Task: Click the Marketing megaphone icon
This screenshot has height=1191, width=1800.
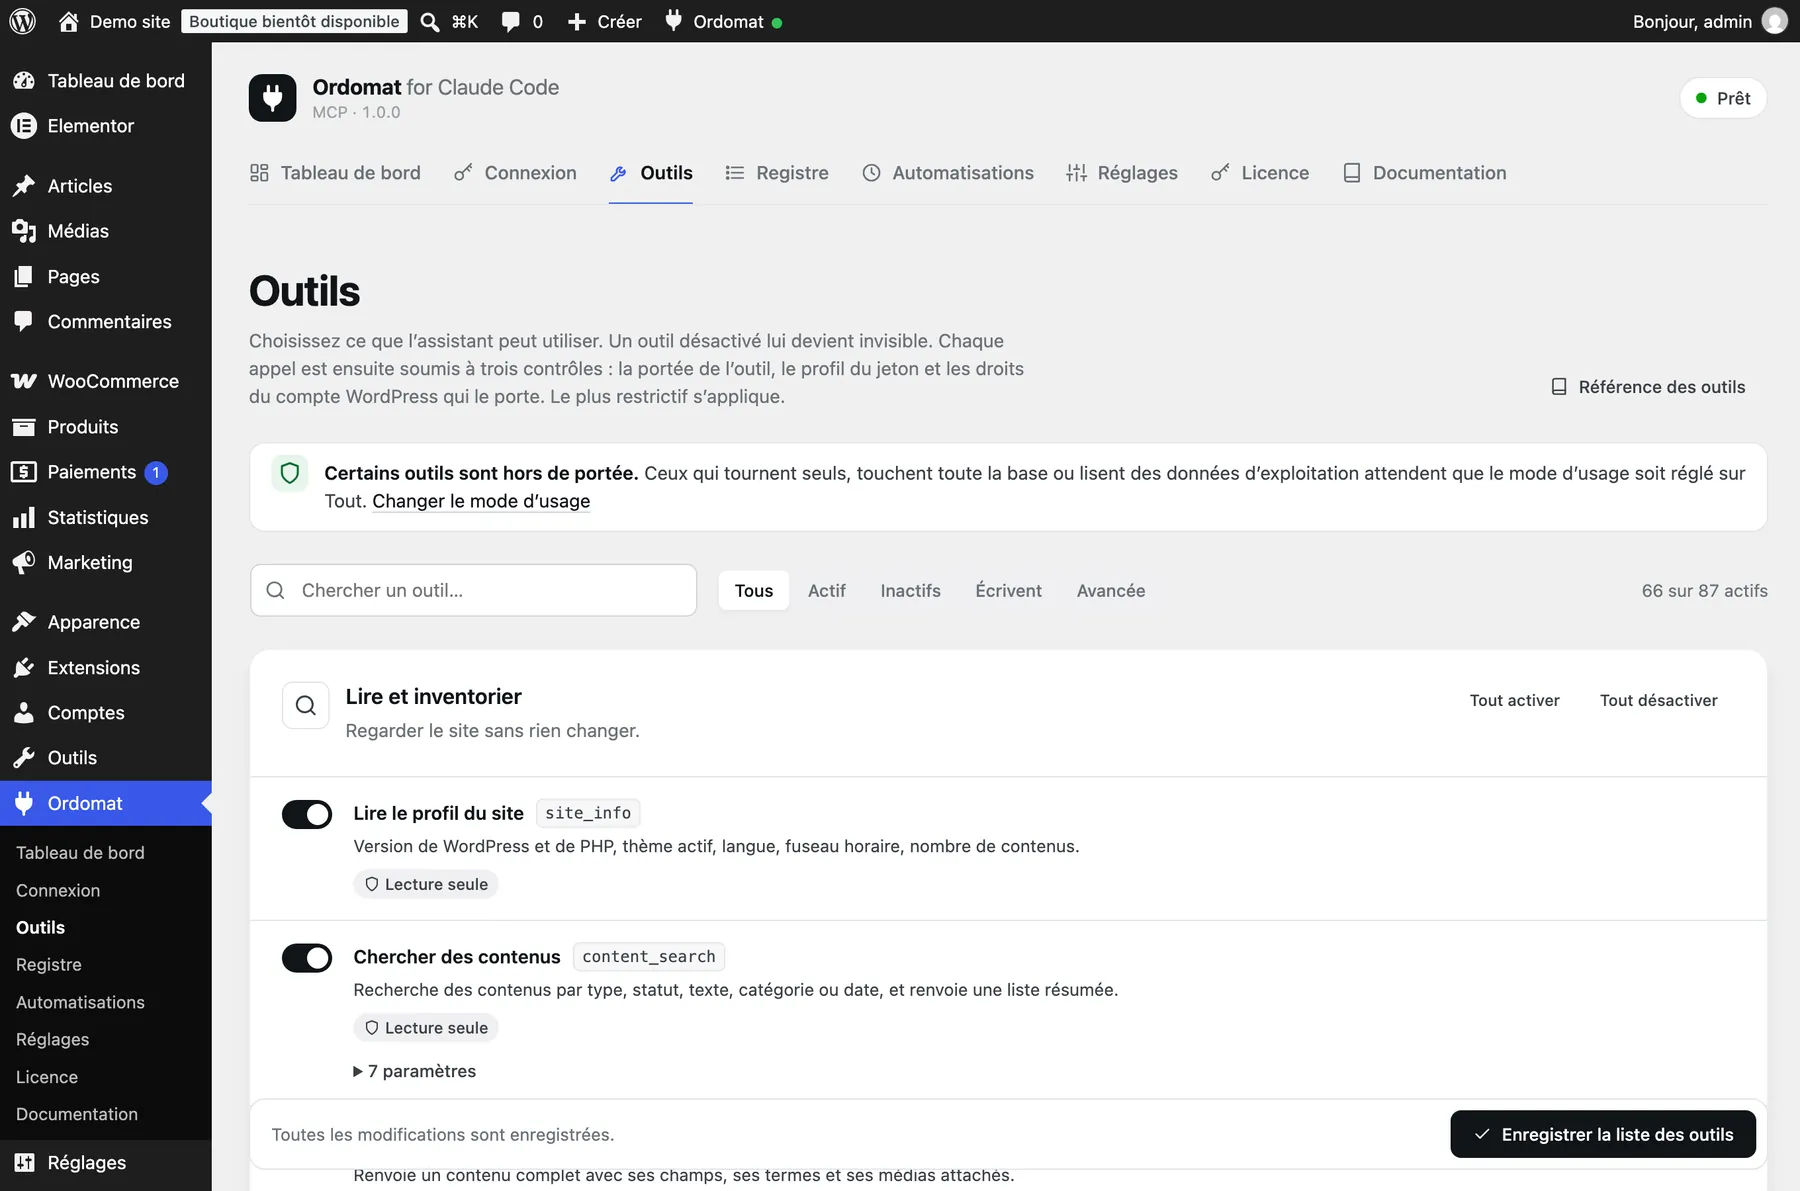Action: [24, 563]
